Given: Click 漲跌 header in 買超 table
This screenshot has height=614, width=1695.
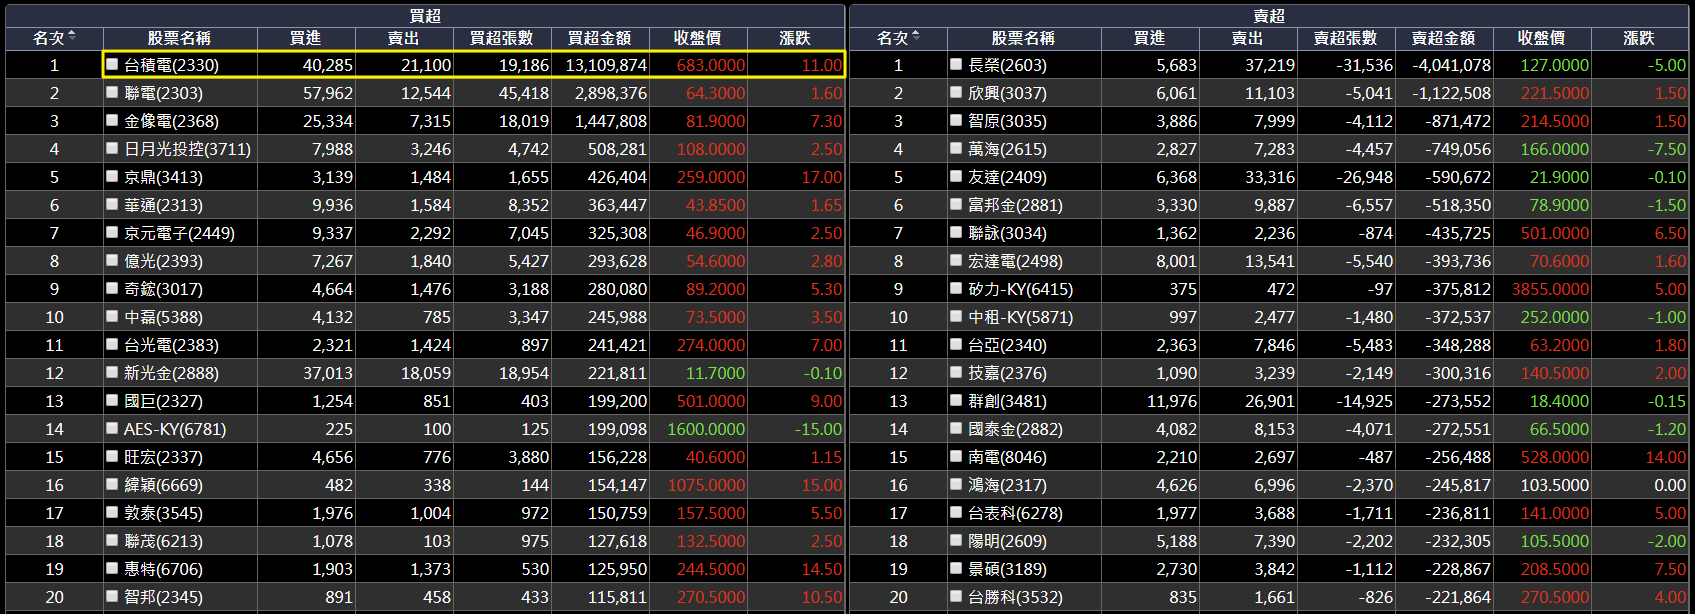Looking at the screenshot, I should pos(796,37).
